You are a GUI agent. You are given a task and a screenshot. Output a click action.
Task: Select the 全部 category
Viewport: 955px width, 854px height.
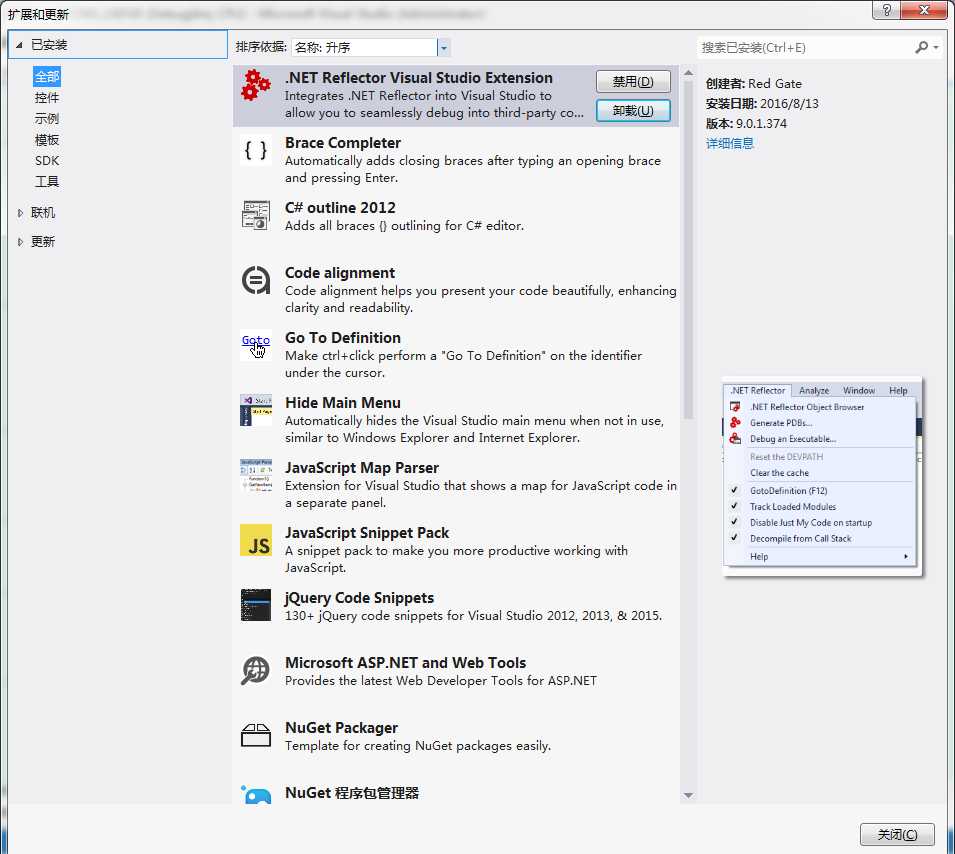coord(47,77)
